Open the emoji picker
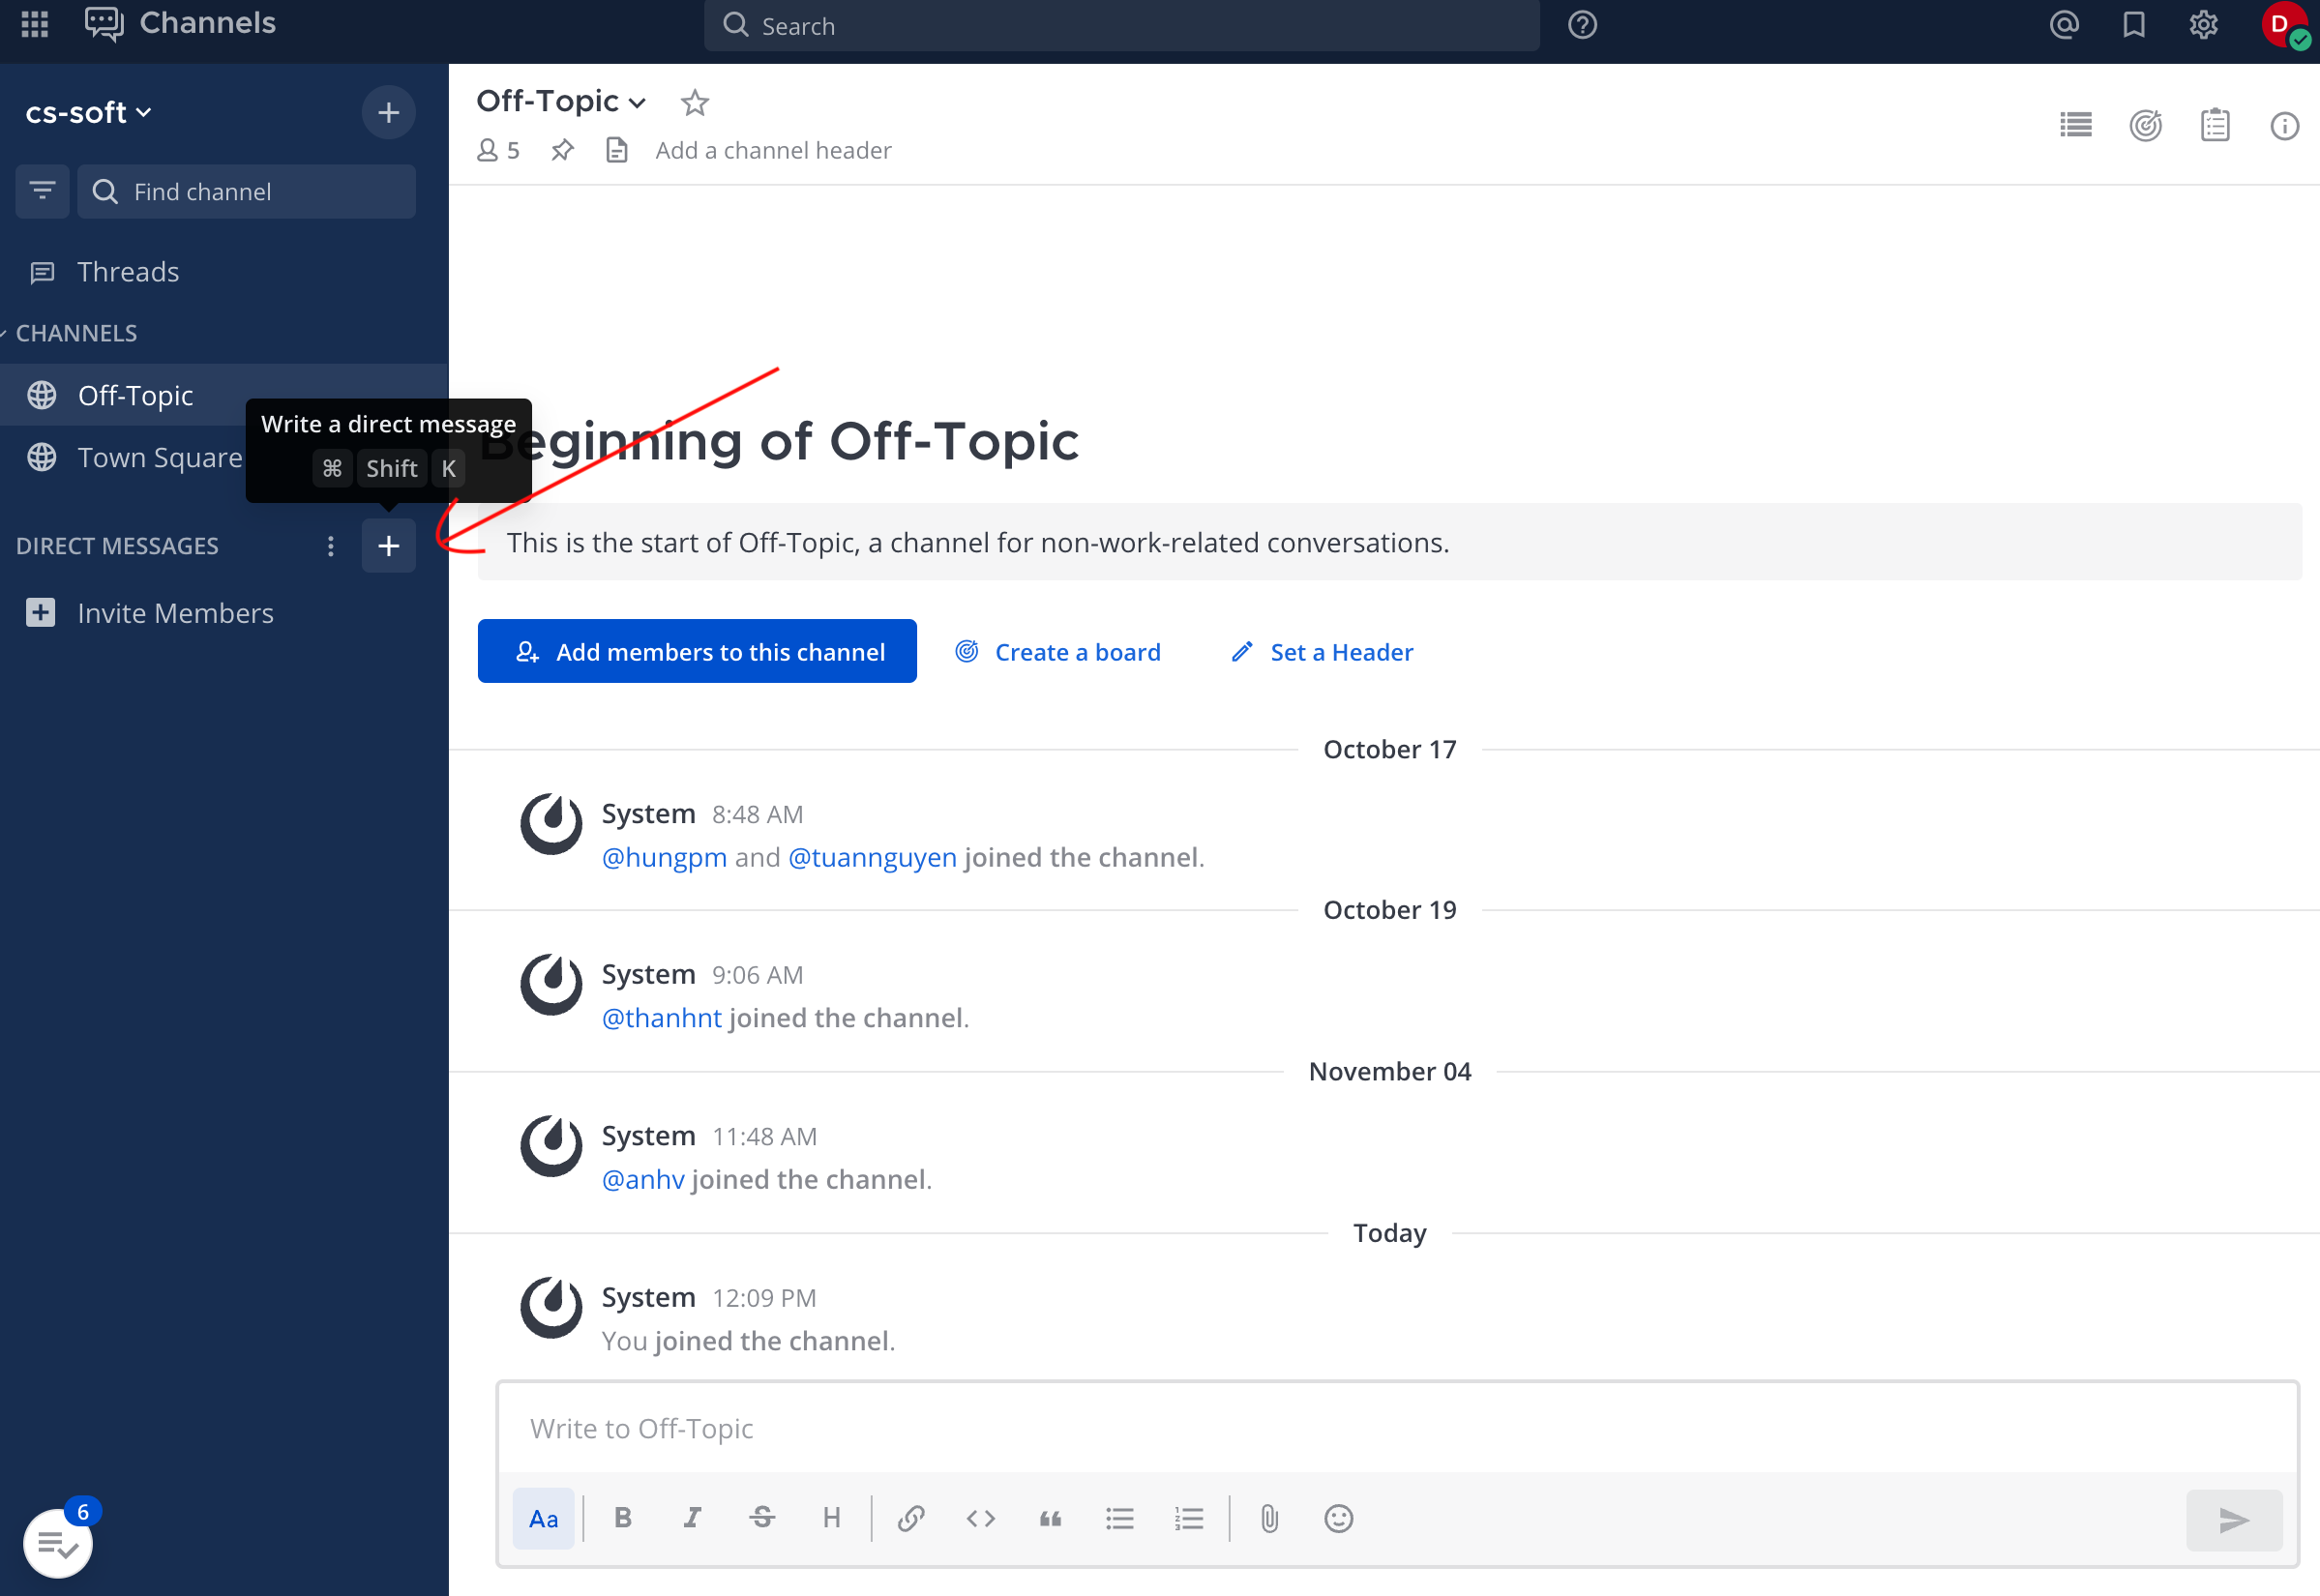This screenshot has width=2320, height=1596. click(1338, 1519)
